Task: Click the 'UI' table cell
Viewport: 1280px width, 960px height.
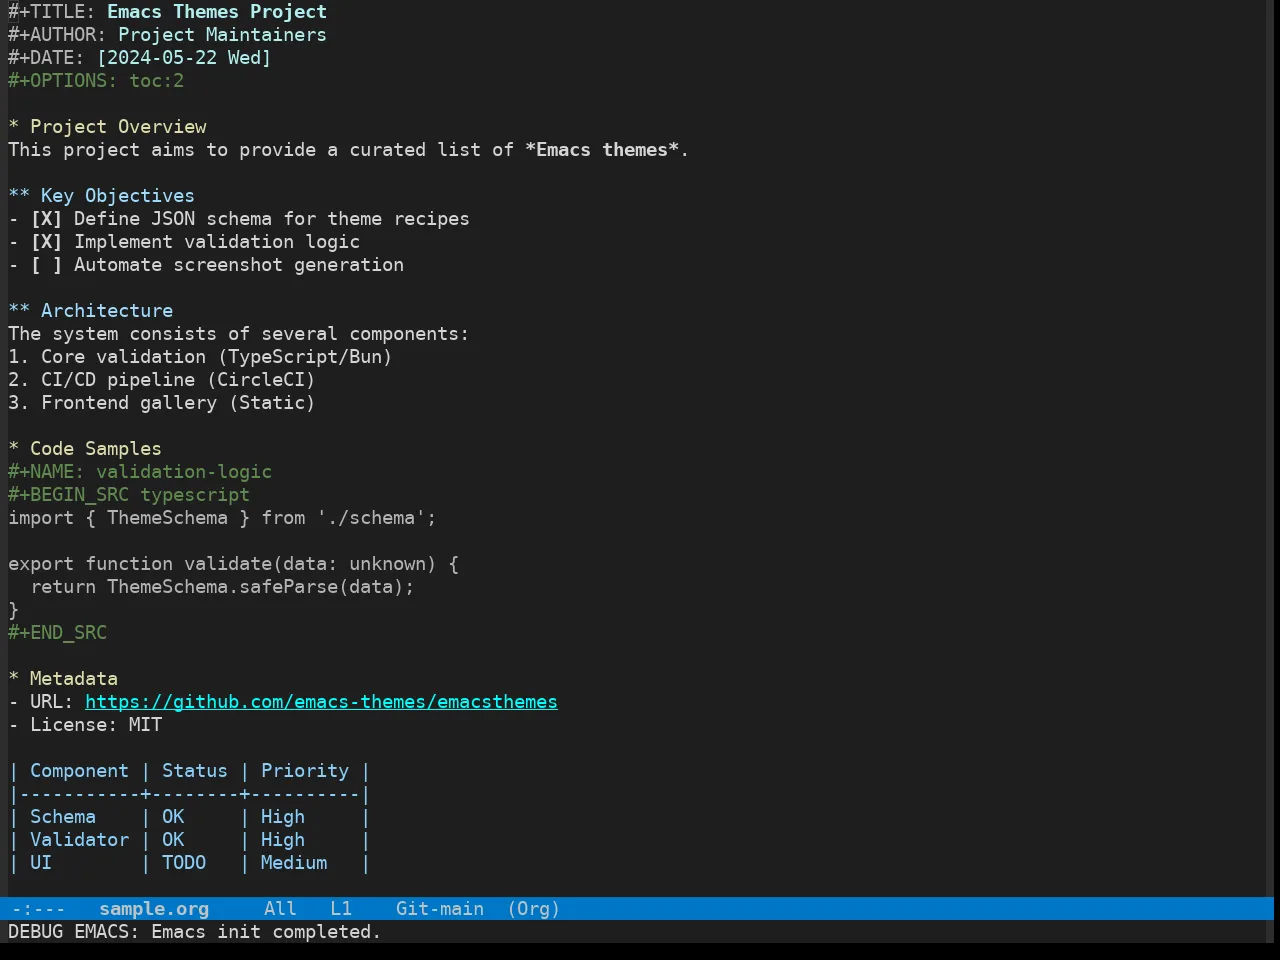Action: (41, 863)
